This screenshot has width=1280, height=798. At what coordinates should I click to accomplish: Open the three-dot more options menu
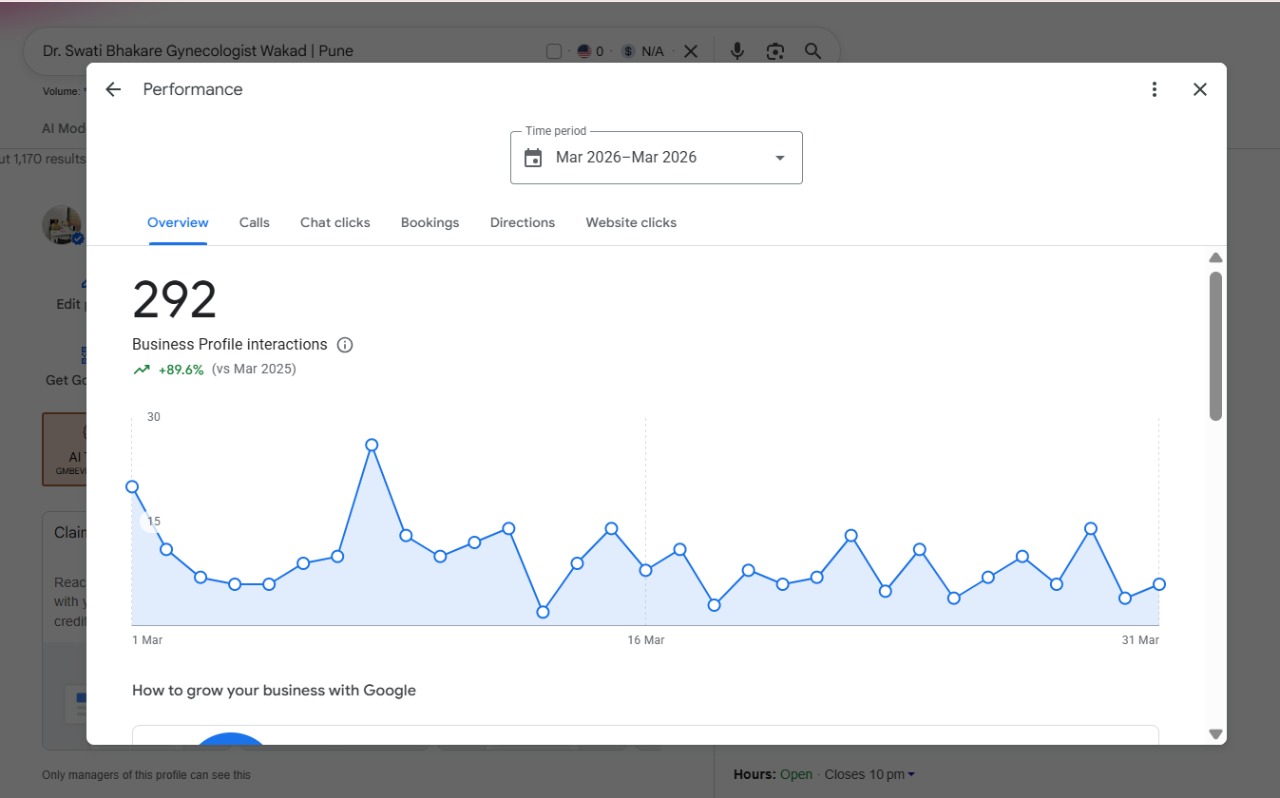pyautogui.click(x=1154, y=89)
